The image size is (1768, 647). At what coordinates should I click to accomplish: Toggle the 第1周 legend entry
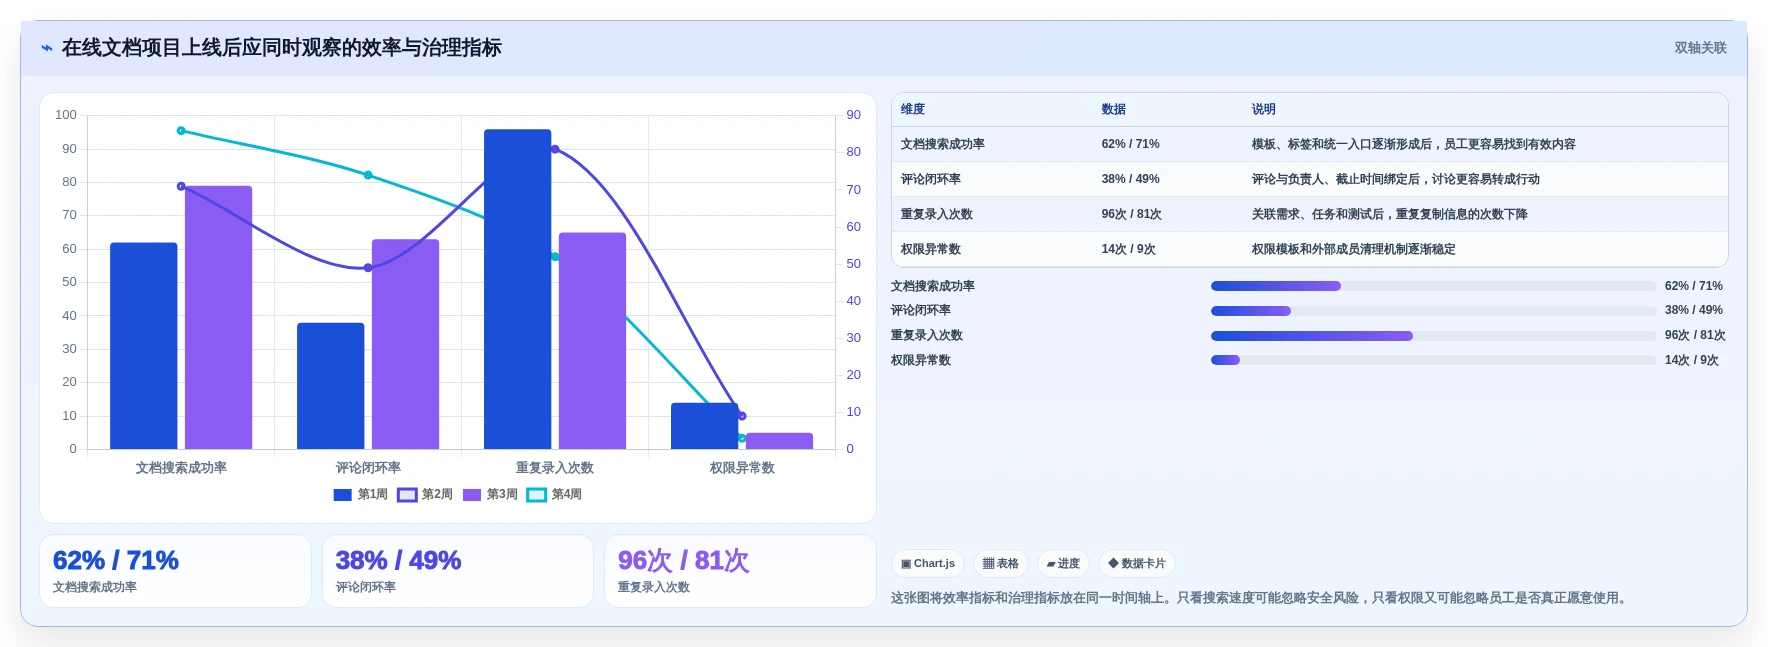(x=360, y=494)
